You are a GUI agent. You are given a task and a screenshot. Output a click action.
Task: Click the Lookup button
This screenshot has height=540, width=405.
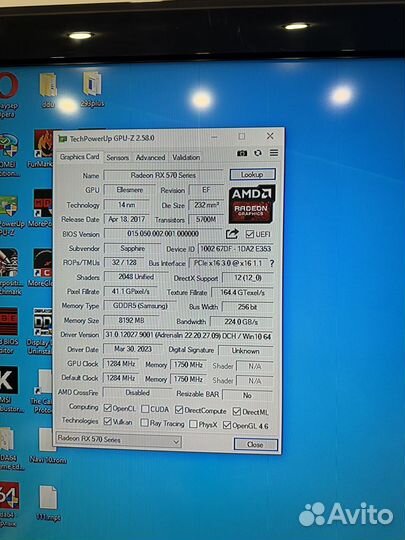tap(252, 175)
